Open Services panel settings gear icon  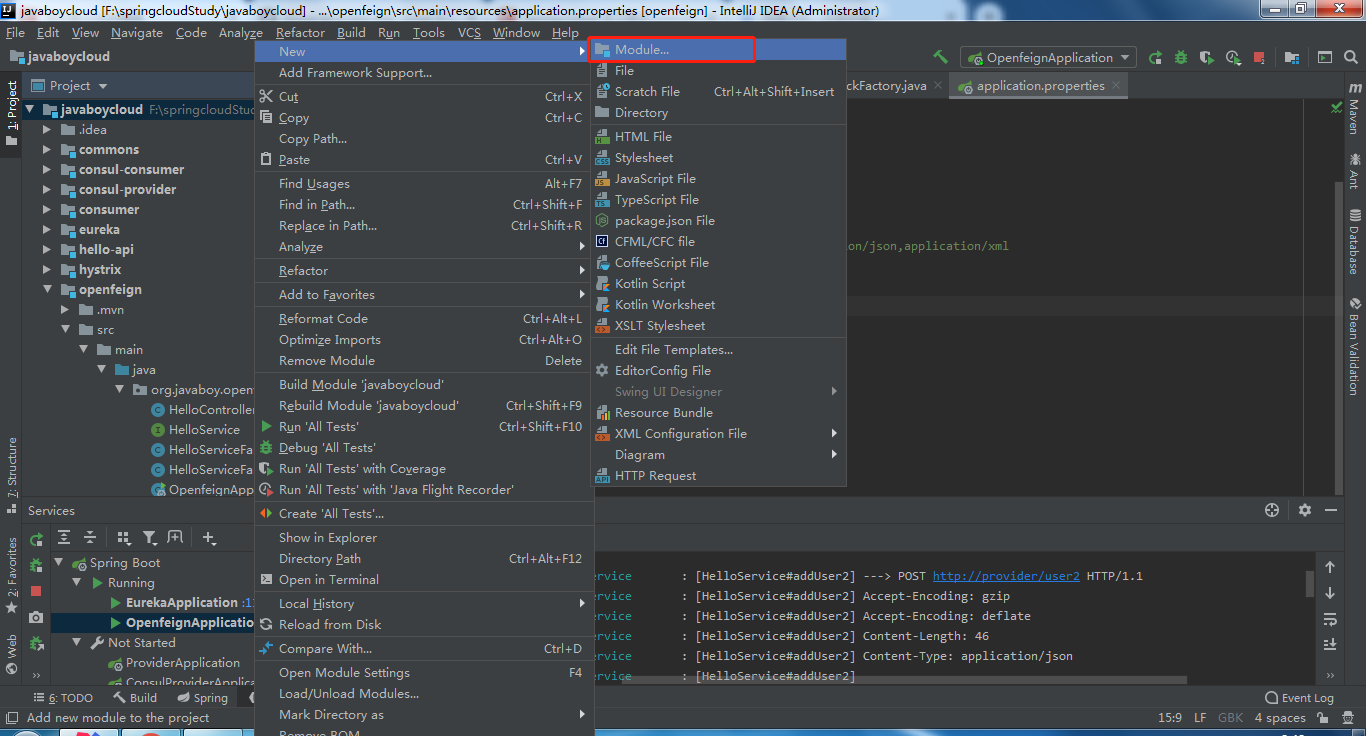(x=1305, y=510)
